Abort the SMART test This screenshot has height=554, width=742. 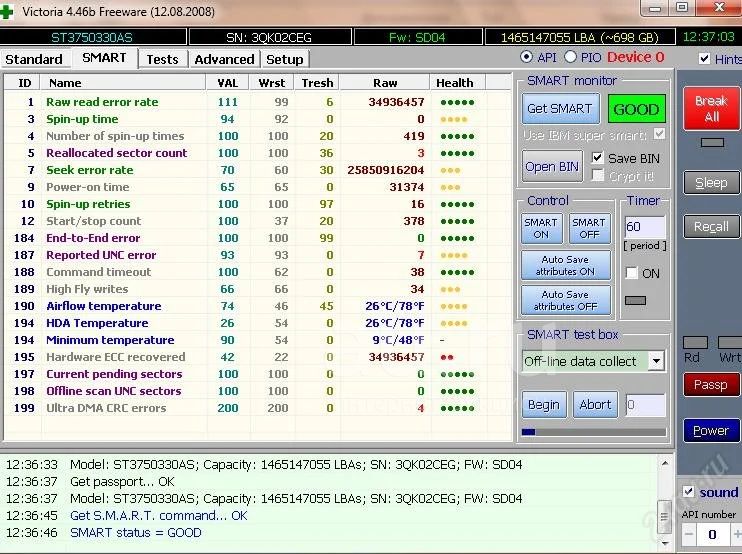595,405
